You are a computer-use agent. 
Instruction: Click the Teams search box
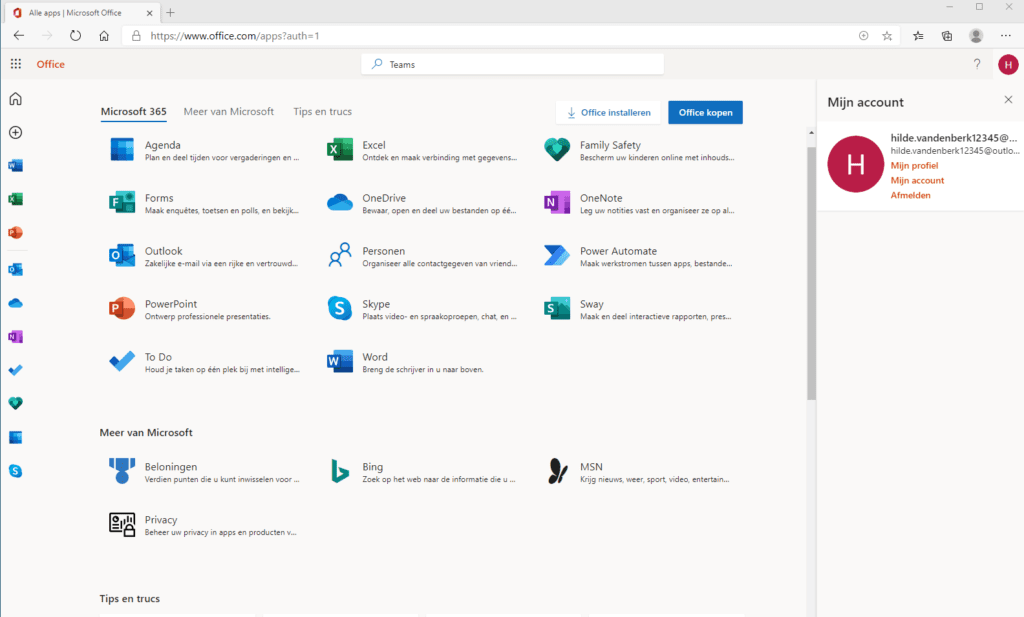[x=513, y=64]
